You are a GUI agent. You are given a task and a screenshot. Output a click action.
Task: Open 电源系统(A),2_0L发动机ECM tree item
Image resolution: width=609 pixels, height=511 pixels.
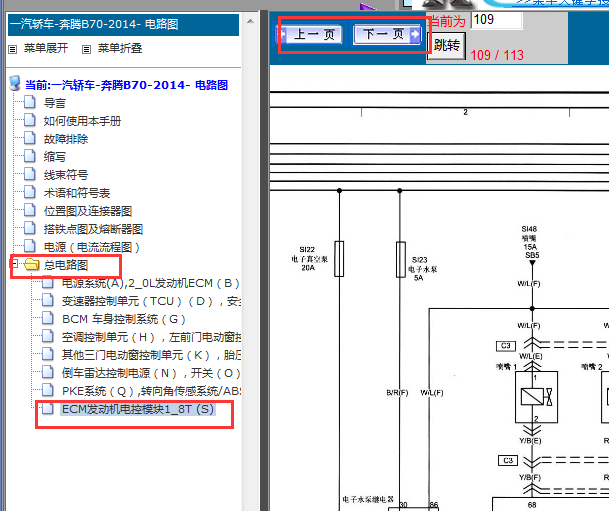click(x=151, y=283)
